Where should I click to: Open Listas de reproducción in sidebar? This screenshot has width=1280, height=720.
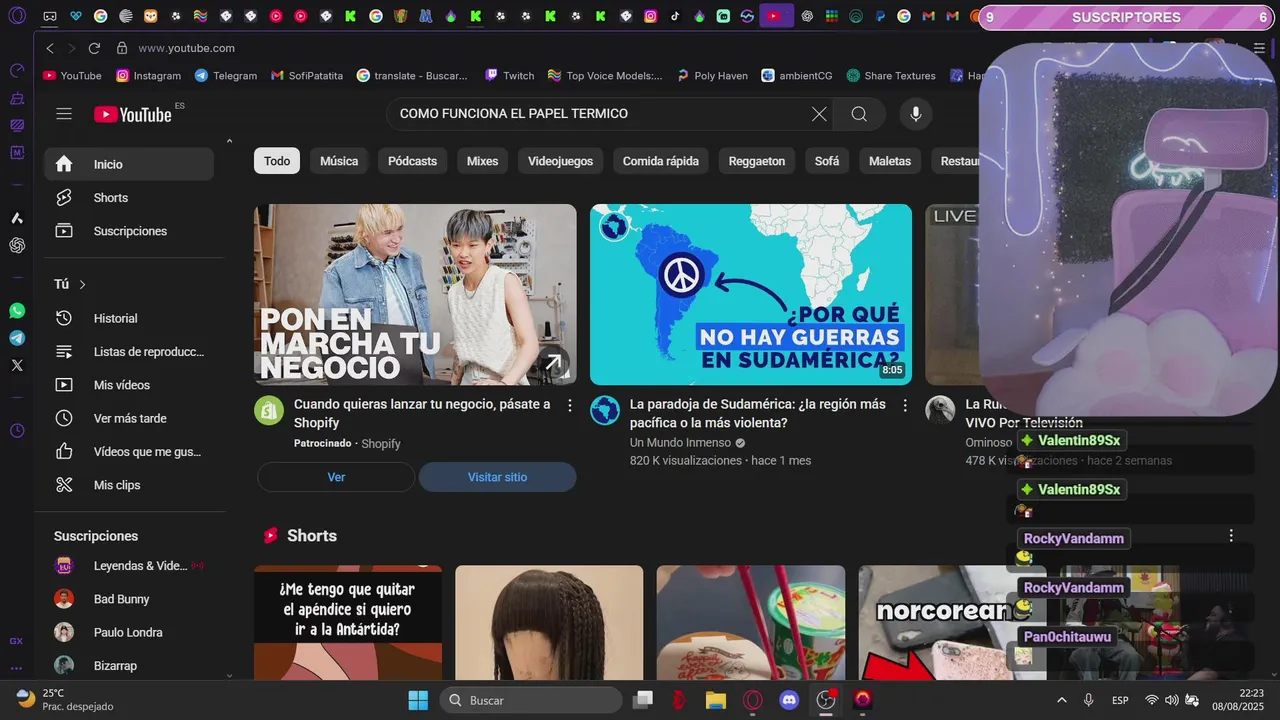[129, 352]
